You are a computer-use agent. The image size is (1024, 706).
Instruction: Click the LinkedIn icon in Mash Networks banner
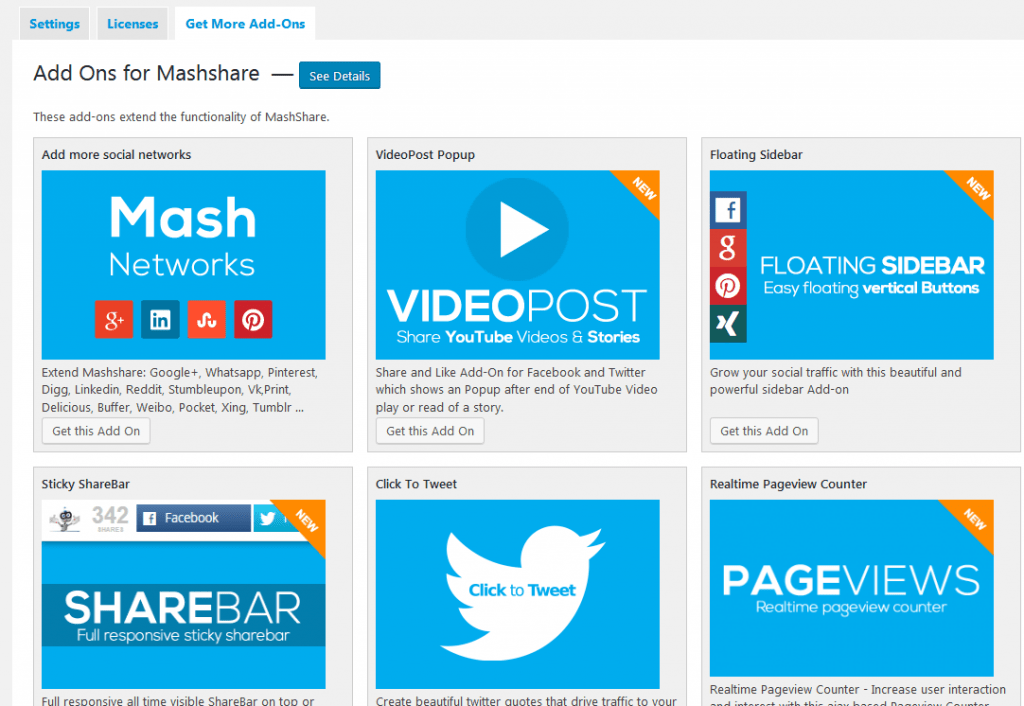coord(160,320)
